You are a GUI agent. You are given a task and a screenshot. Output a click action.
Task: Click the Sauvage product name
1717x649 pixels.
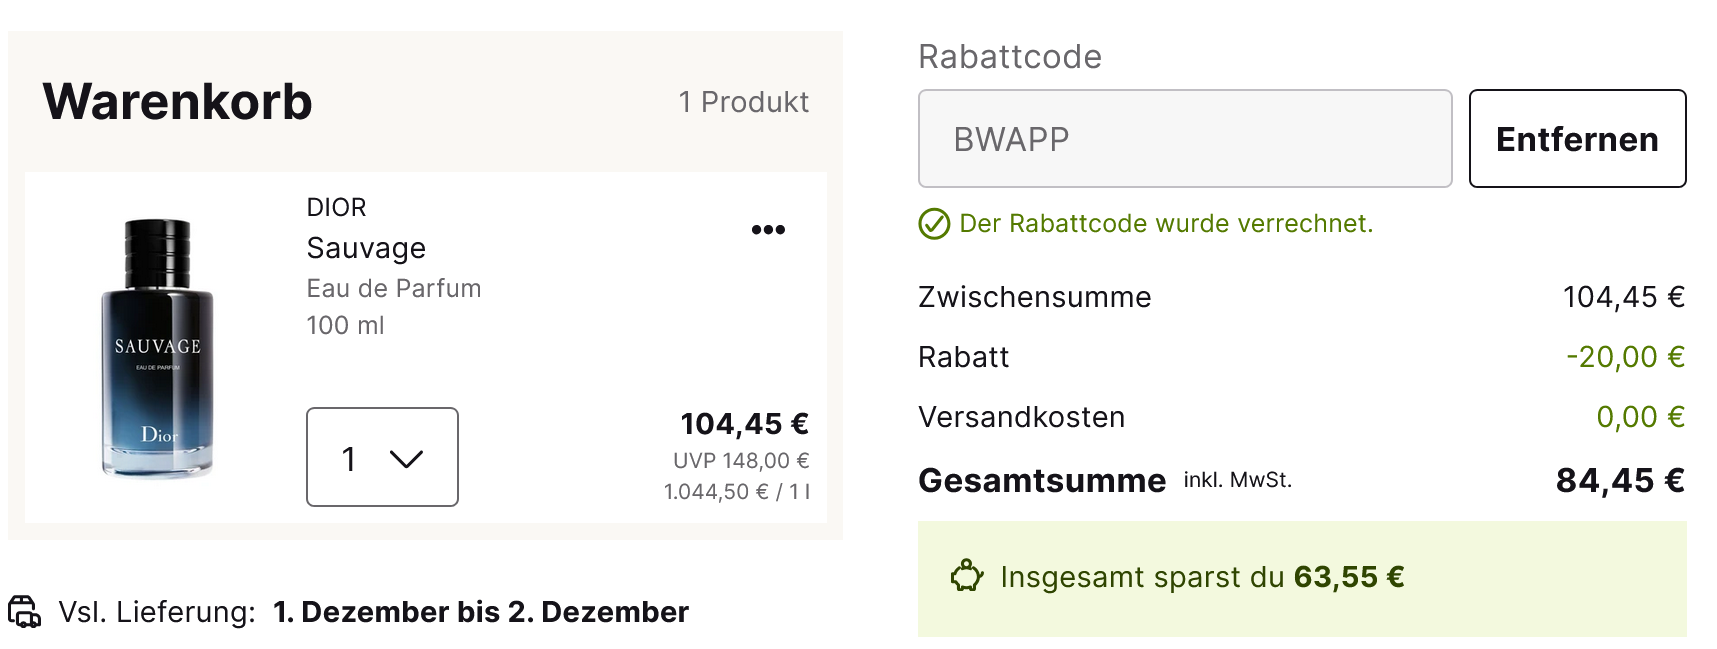(x=366, y=248)
